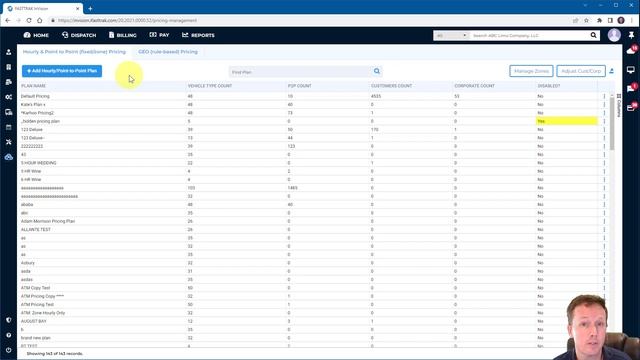Sort by CUSTOMERS COUNT column header
The image size is (640, 360).
(x=391, y=86)
